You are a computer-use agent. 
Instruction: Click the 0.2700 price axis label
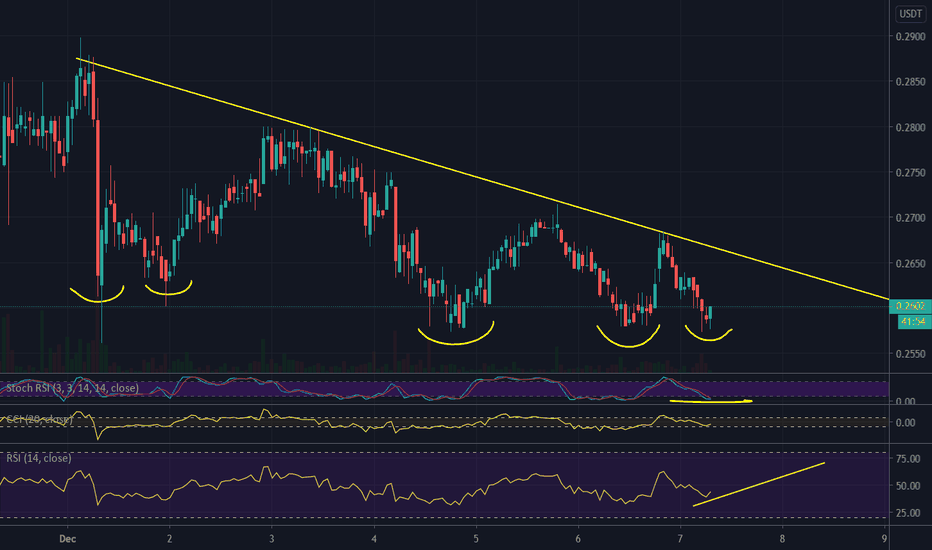[910, 218]
